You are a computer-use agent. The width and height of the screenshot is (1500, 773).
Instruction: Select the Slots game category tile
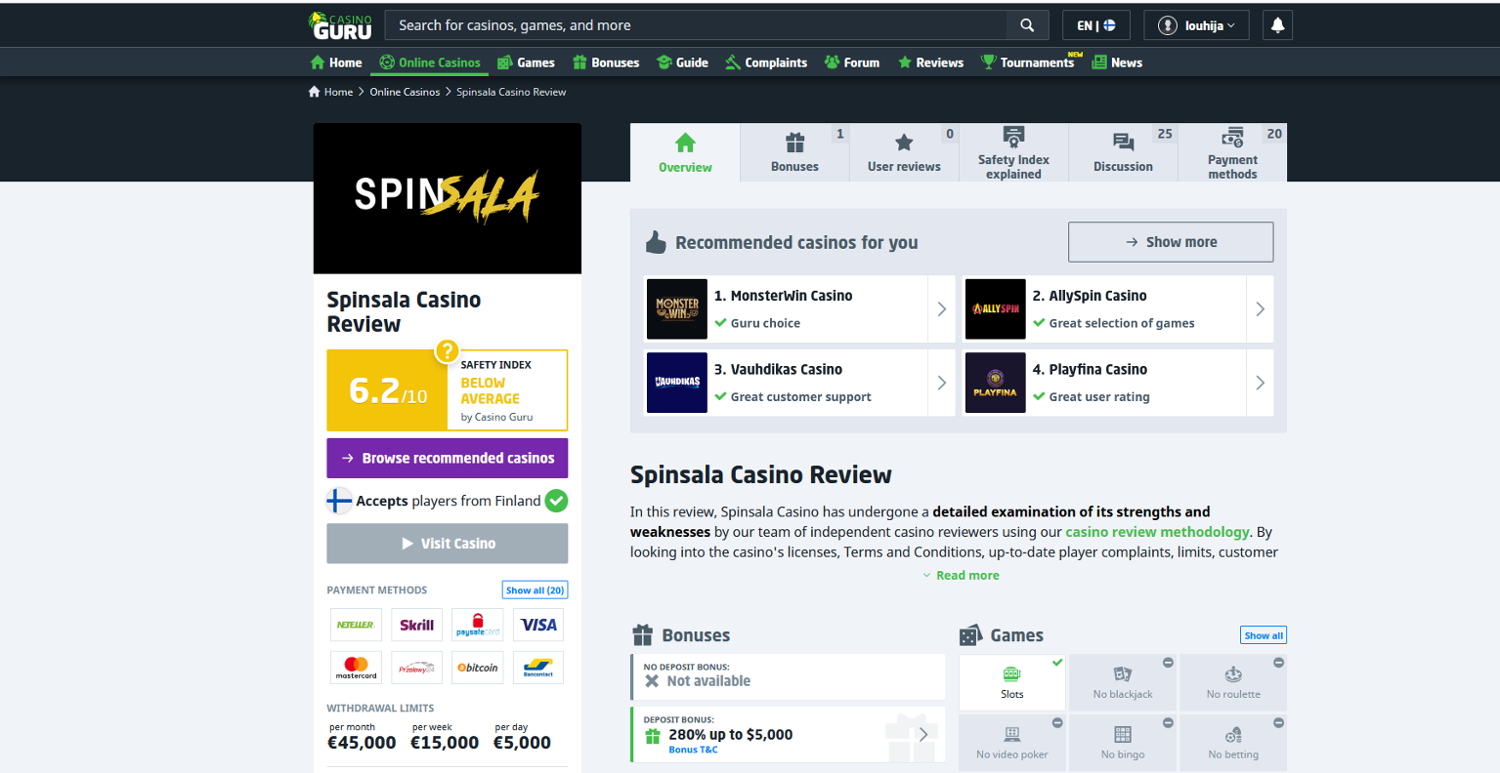point(1012,682)
